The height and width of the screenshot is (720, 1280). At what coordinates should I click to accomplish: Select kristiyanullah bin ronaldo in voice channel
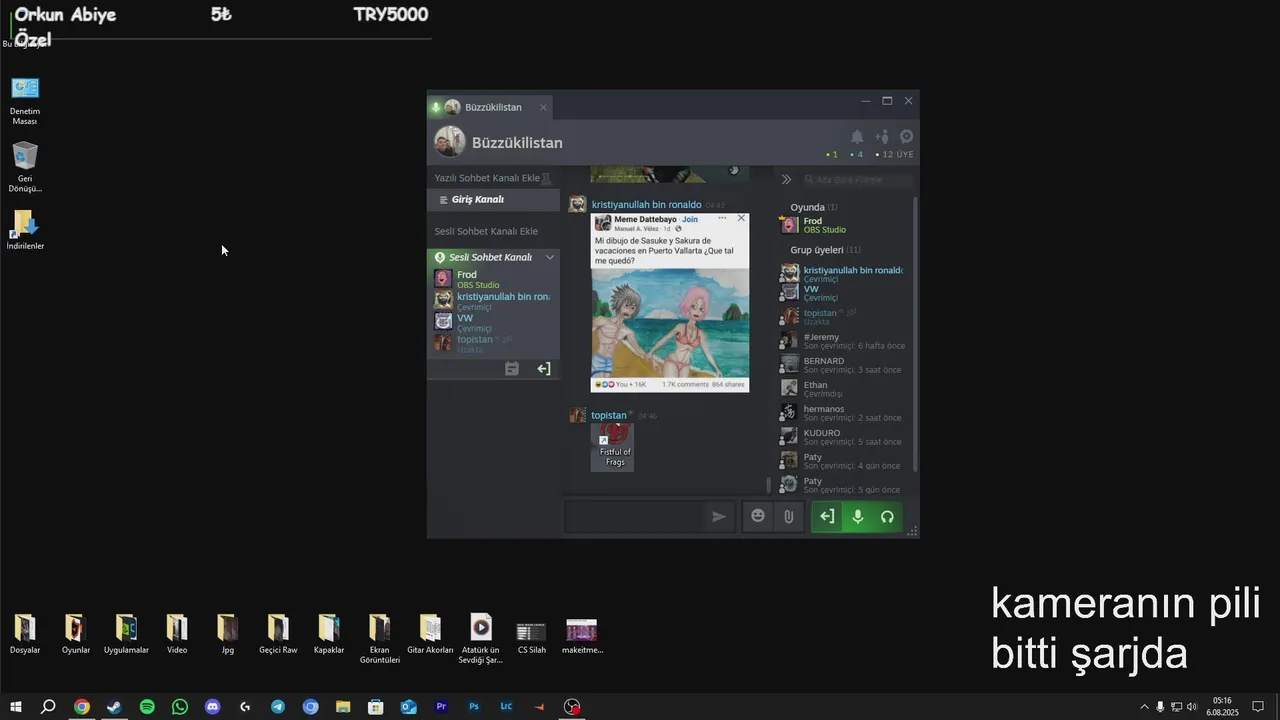[x=493, y=301]
